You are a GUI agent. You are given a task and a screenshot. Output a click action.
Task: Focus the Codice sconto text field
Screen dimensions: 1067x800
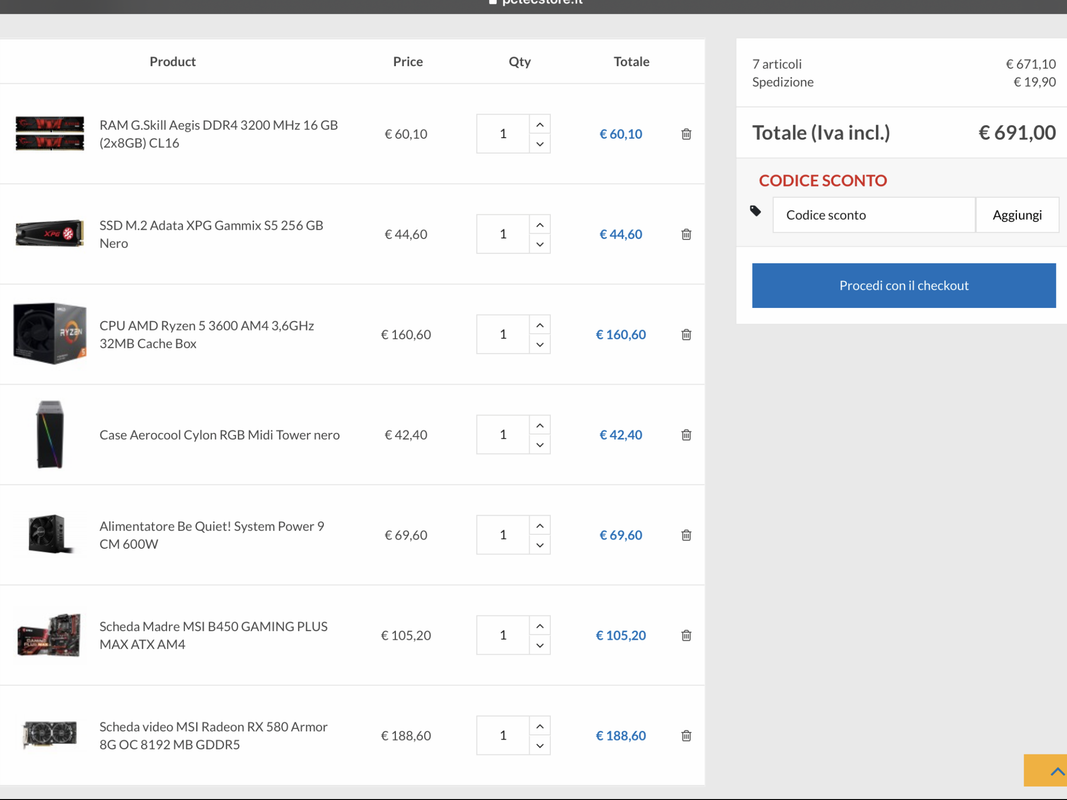click(x=874, y=215)
